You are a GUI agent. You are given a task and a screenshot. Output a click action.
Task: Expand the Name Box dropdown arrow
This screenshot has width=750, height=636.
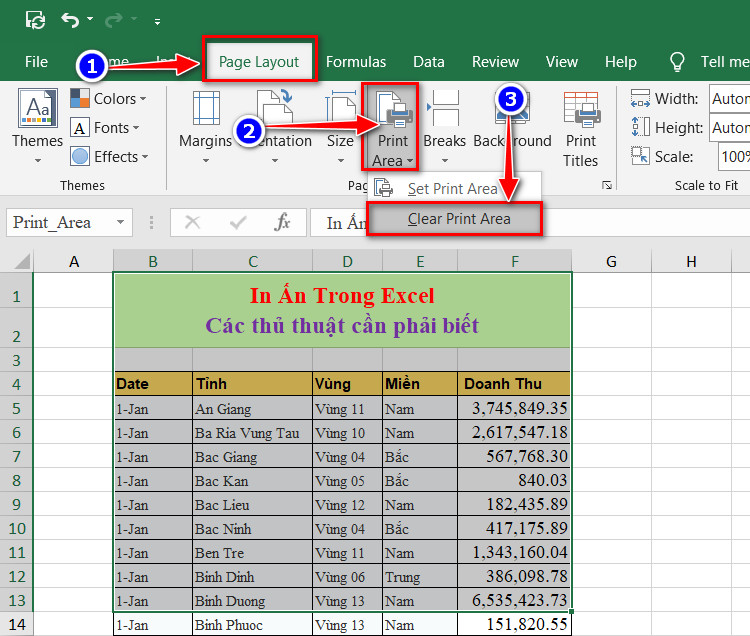coord(121,222)
